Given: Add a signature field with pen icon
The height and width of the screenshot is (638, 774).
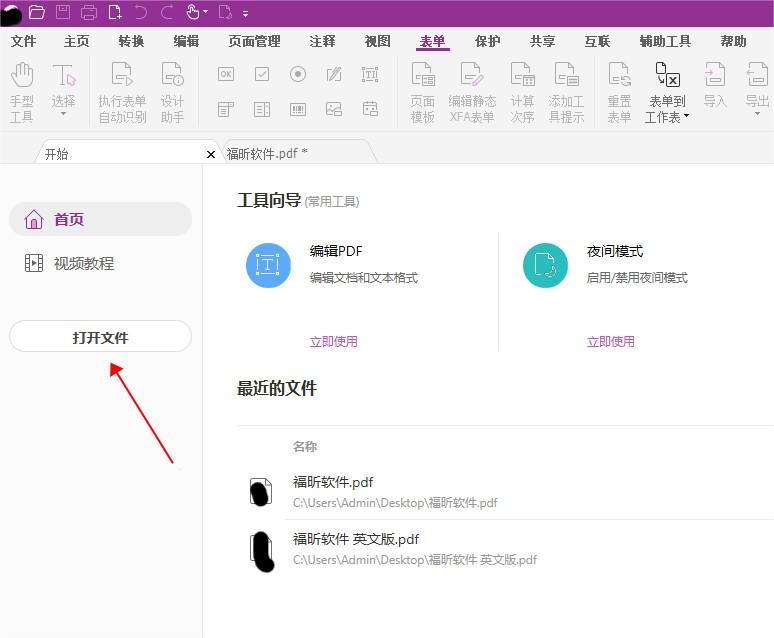Looking at the screenshot, I should tap(334, 75).
